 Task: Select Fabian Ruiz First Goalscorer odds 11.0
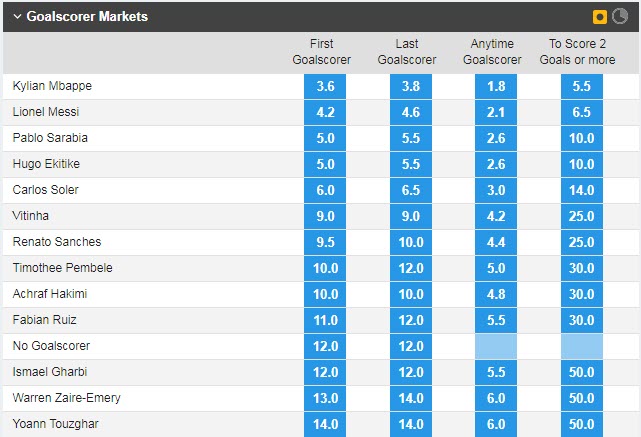coord(325,320)
